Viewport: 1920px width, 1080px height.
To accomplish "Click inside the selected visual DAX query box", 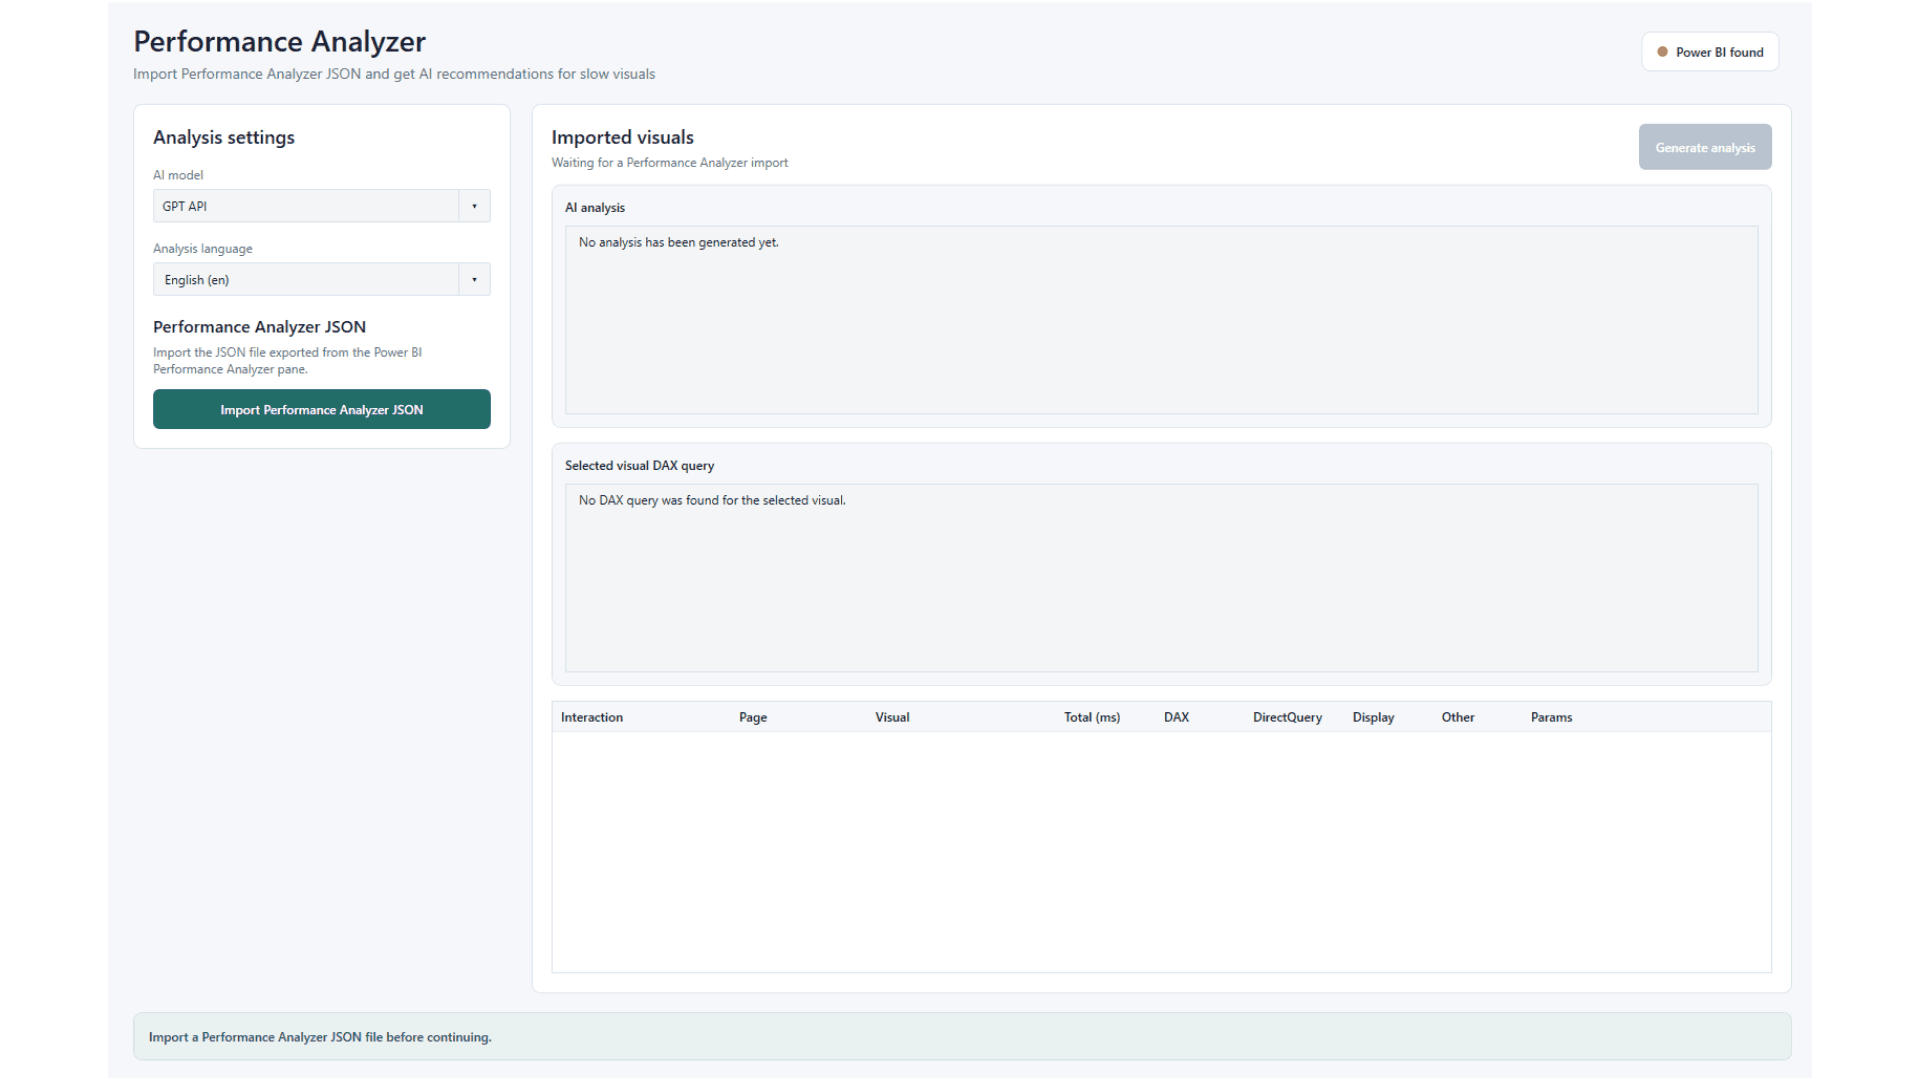I will [1161, 578].
